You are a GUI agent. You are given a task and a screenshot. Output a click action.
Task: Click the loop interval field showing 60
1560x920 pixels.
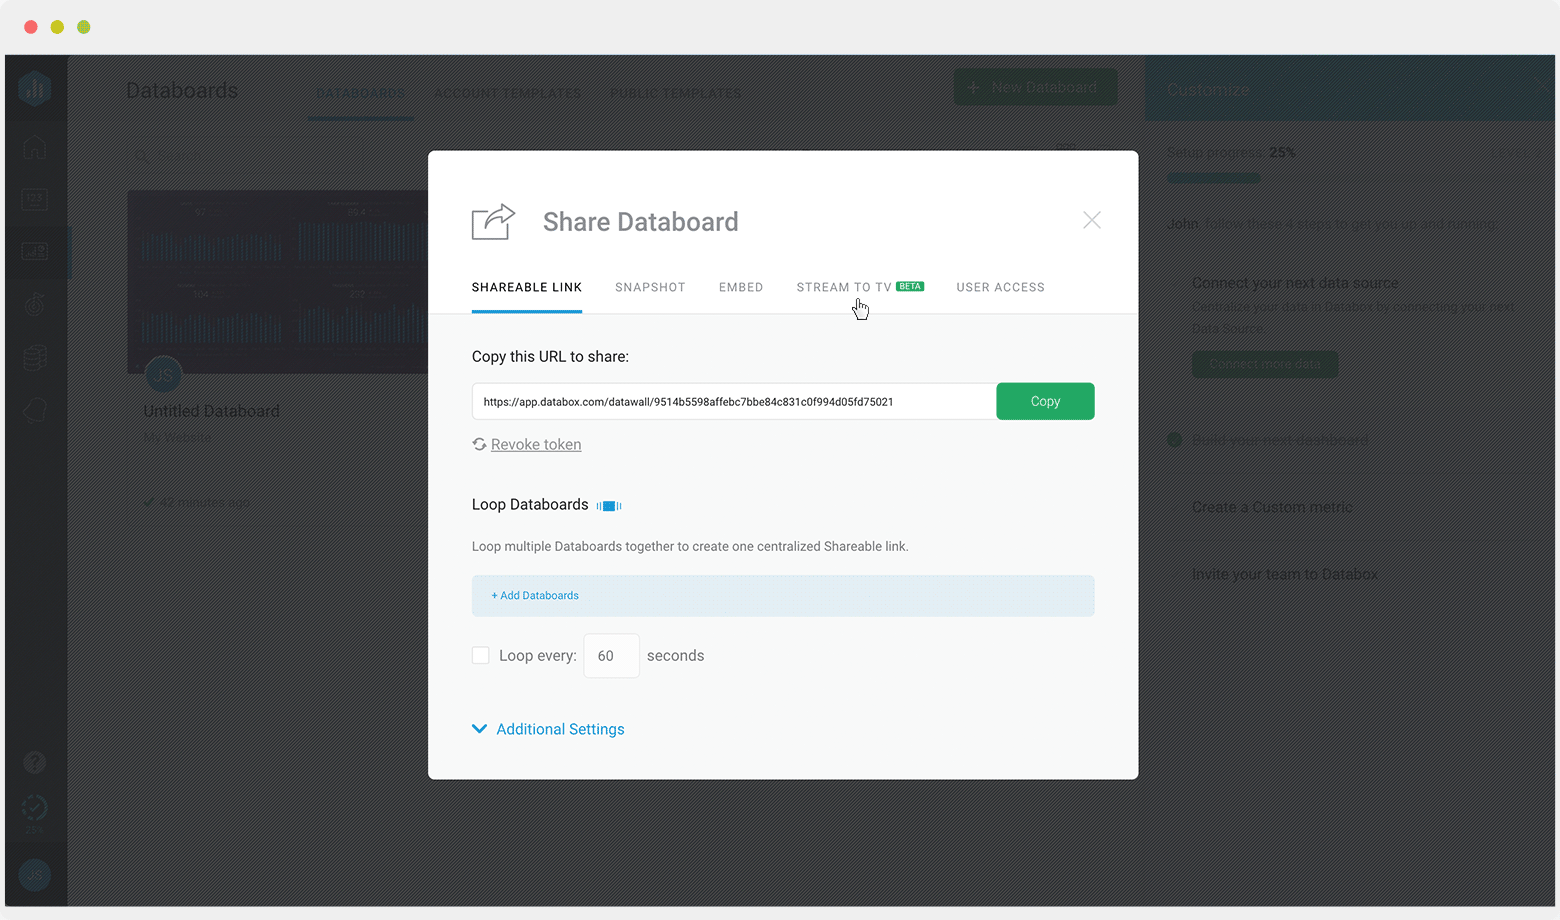pyautogui.click(x=611, y=656)
